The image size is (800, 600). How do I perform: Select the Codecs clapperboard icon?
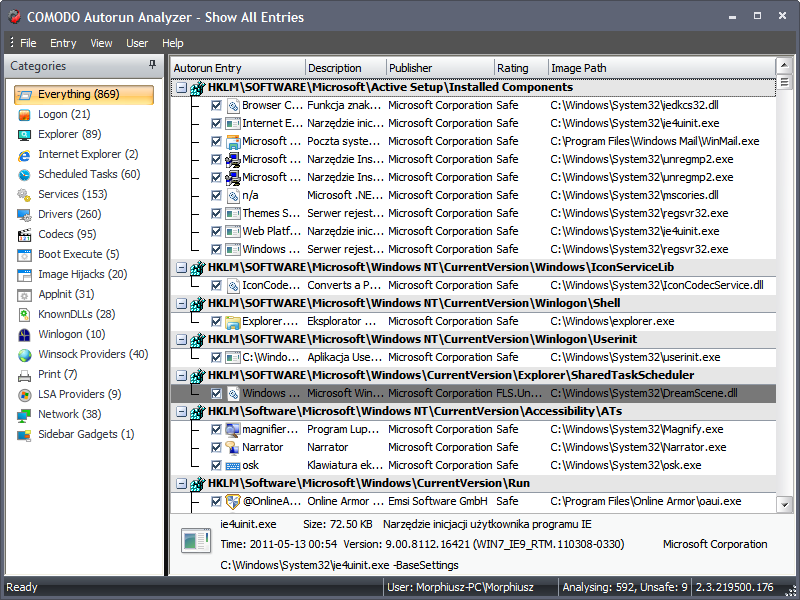24,235
